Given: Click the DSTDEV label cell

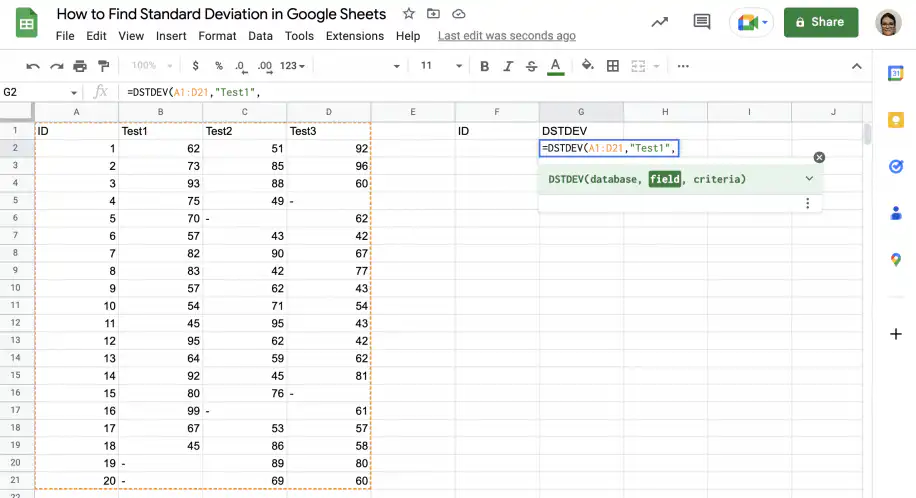Looking at the screenshot, I should click(x=581, y=131).
